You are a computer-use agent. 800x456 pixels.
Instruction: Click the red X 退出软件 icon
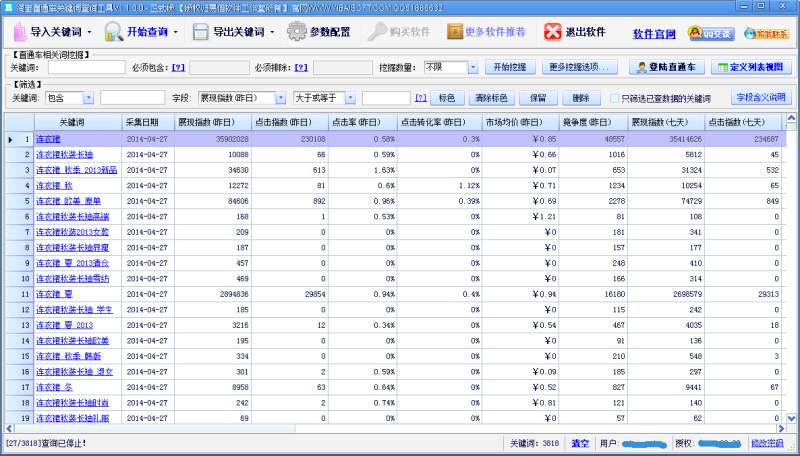[553, 32]
